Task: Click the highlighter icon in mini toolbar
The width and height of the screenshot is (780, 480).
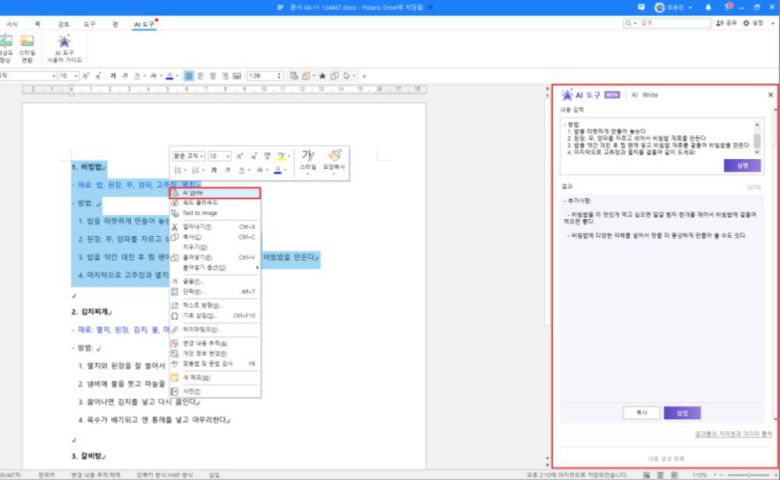Action: coord(281,156)
